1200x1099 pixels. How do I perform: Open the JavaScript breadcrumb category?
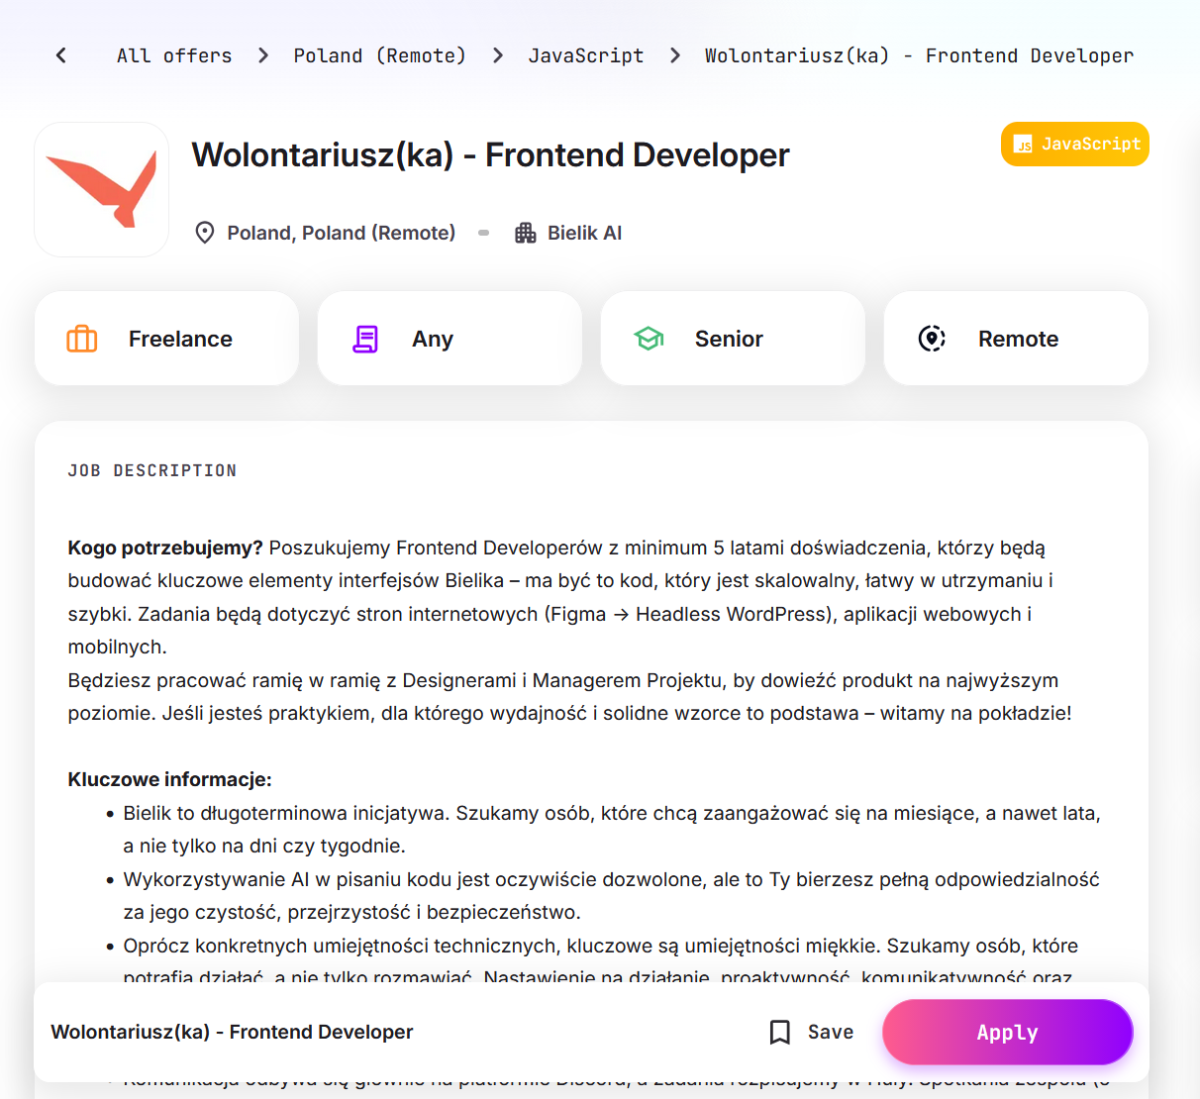585,56
